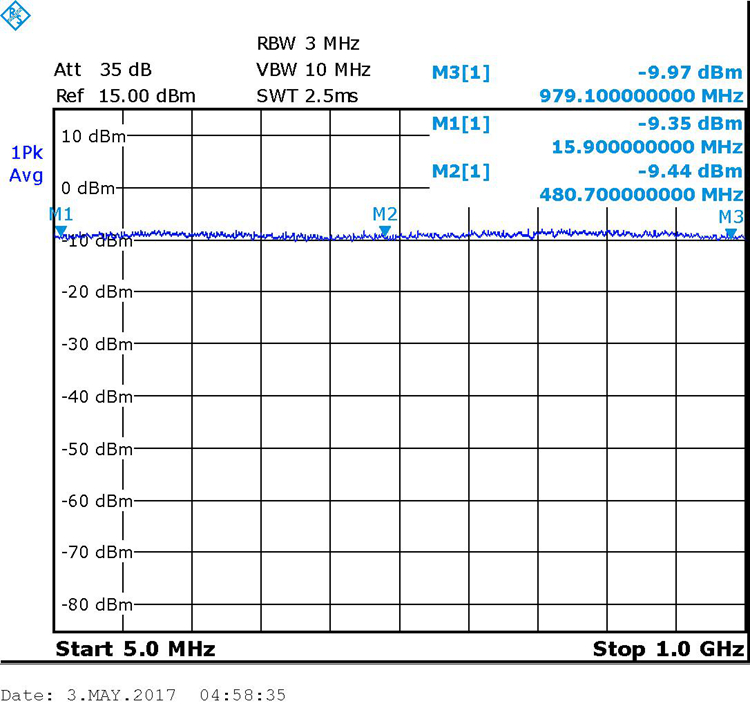The image size is (750, 728).
Task: Click the SWT 2.5ms sweep time
Action: pos(307,97)
